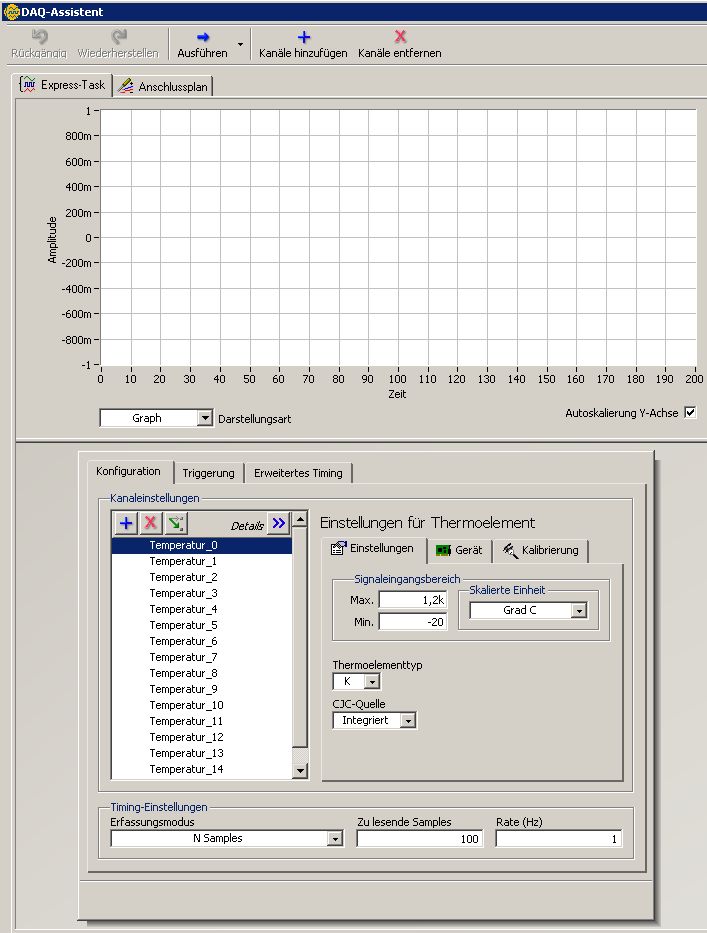Click the Max. signal range field
707x933 pixels.
(x=412, y=600)
